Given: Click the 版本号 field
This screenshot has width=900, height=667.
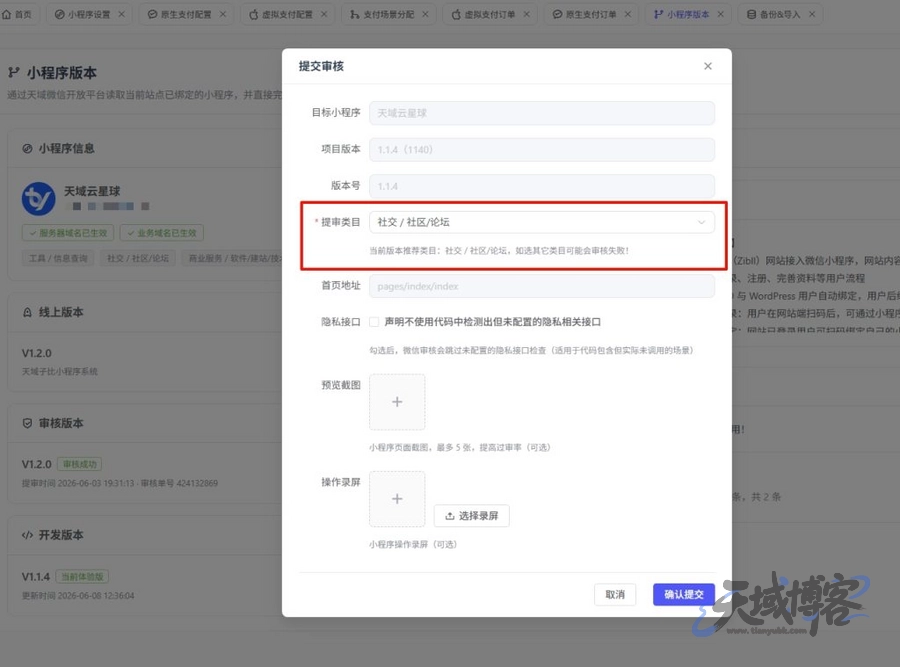Looking at the screenshot, I should pyautogui.click(x=542, y=186).
